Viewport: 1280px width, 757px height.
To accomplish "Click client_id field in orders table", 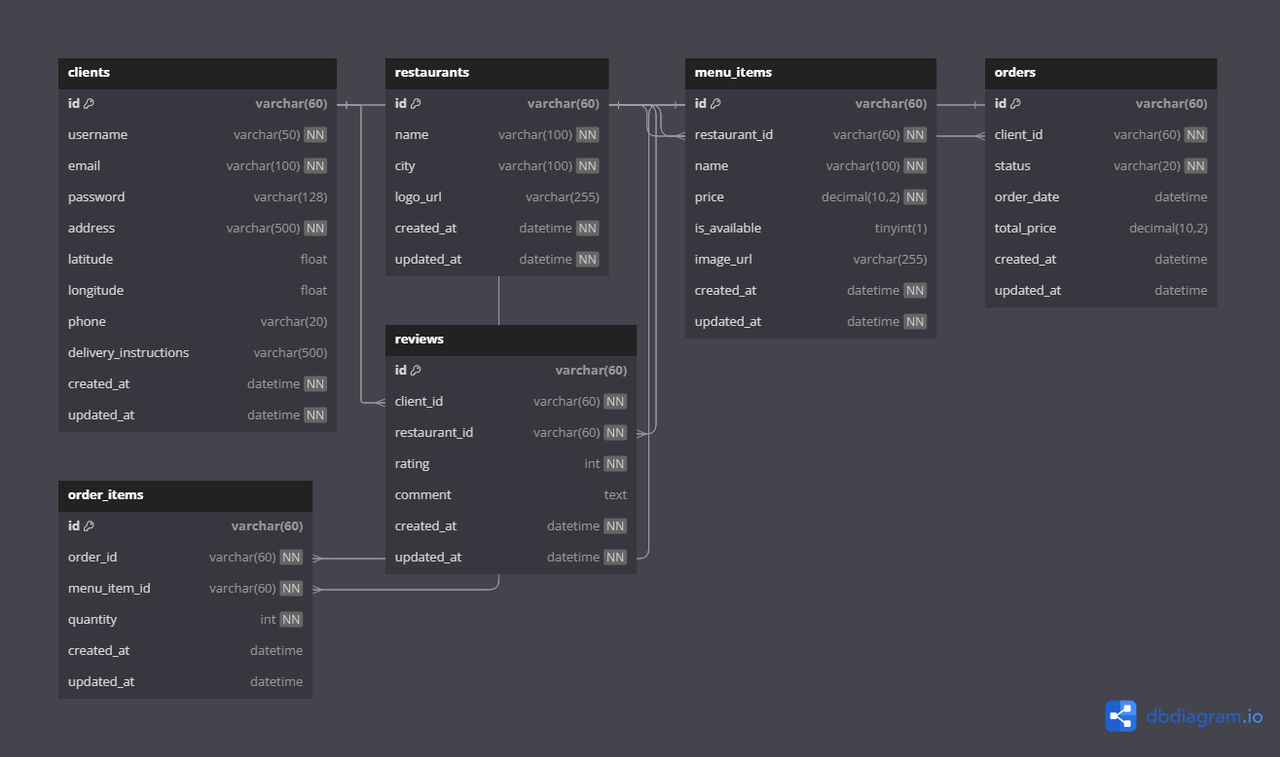I will (x=1101, y=135).
